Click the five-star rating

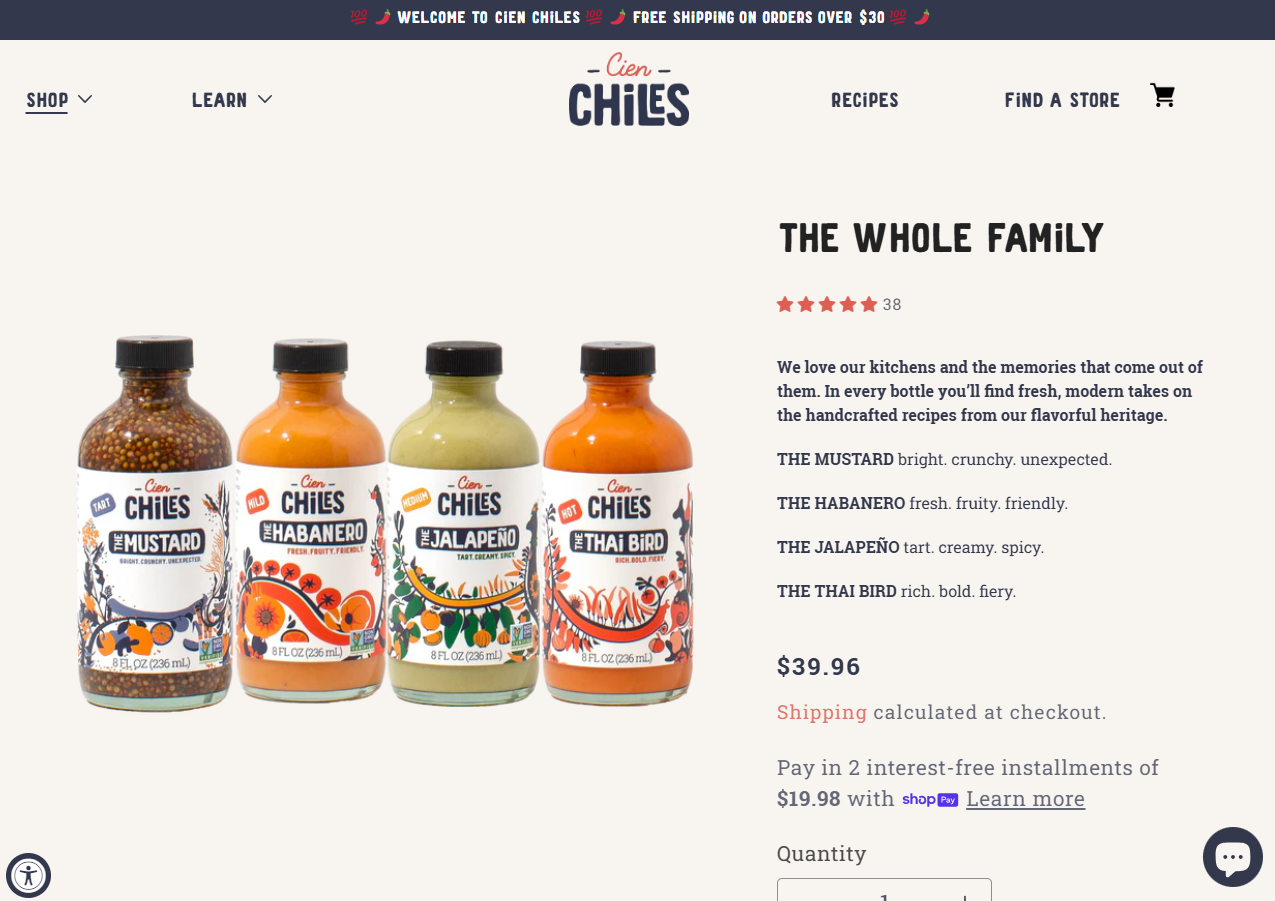click(827, 304)
